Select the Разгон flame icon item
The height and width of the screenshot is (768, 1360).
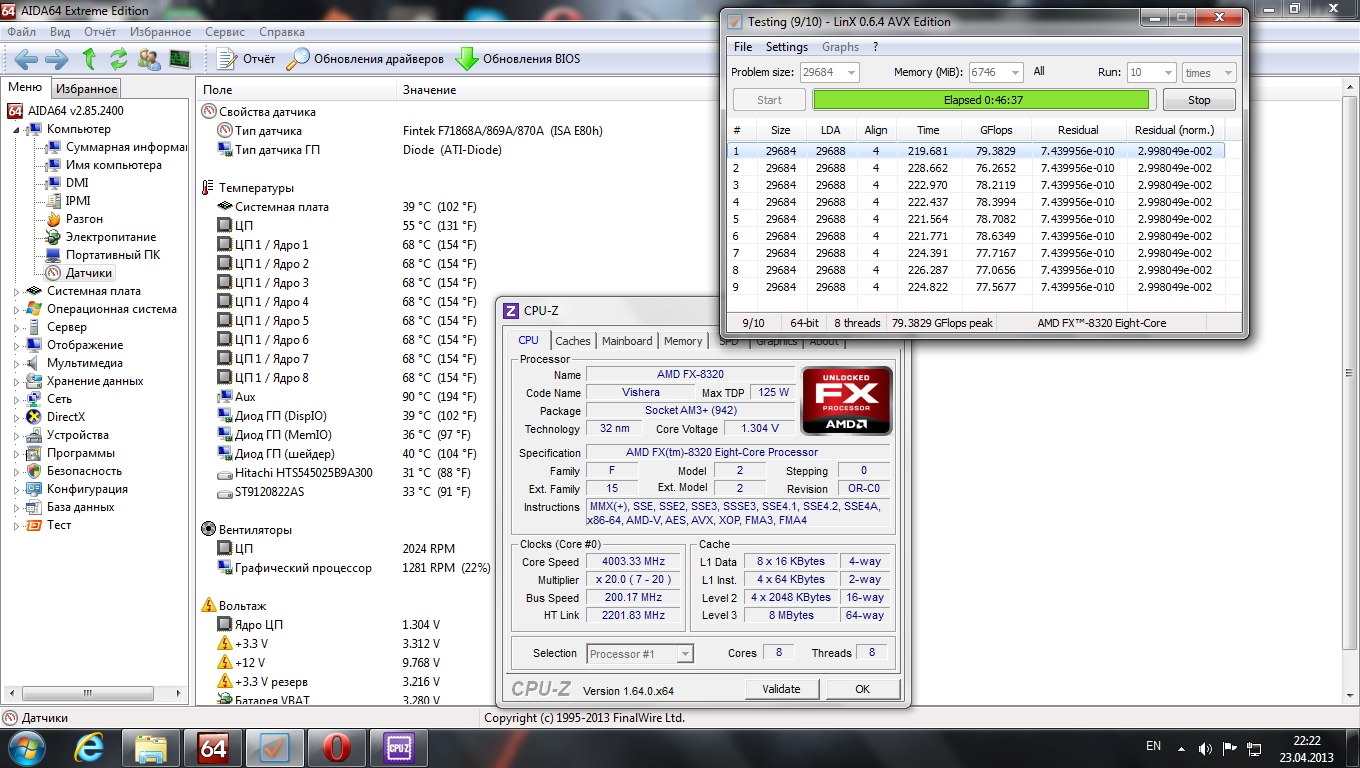74,219
